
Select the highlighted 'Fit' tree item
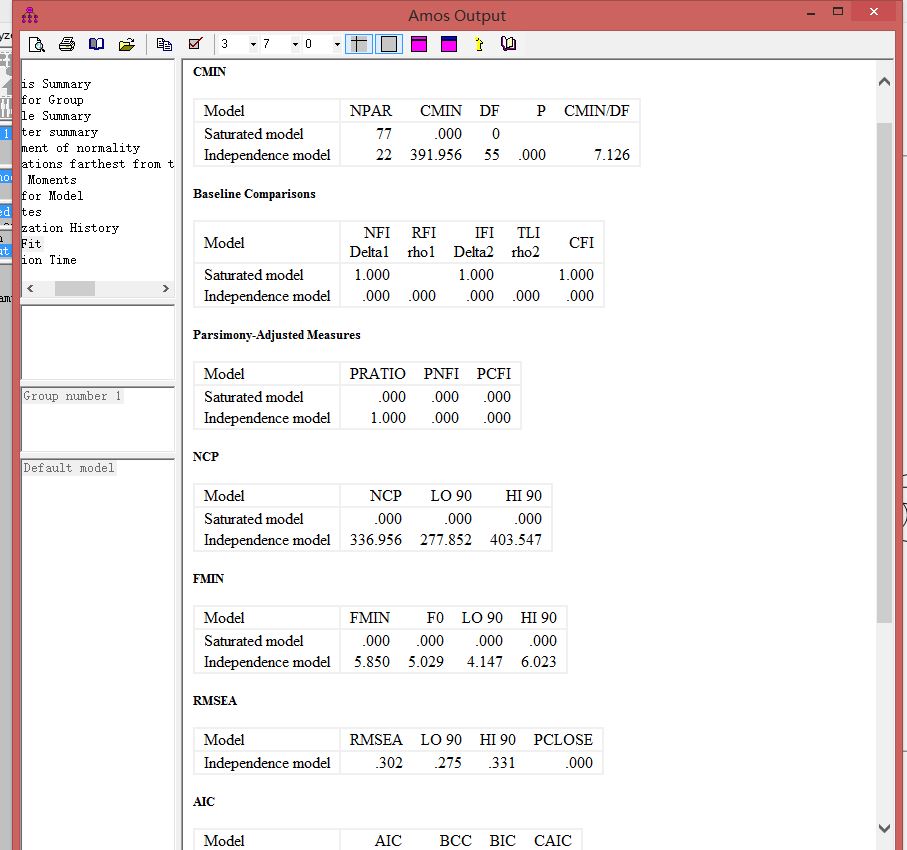click(x=31, y=244)
